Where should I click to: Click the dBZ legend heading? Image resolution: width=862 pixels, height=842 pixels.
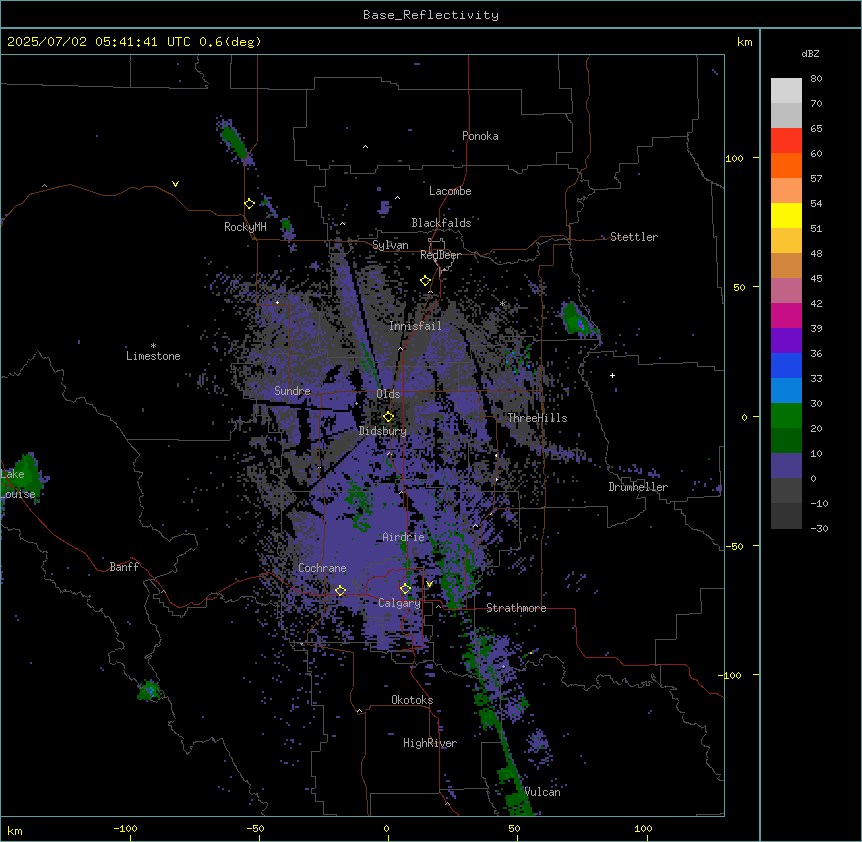810,53
